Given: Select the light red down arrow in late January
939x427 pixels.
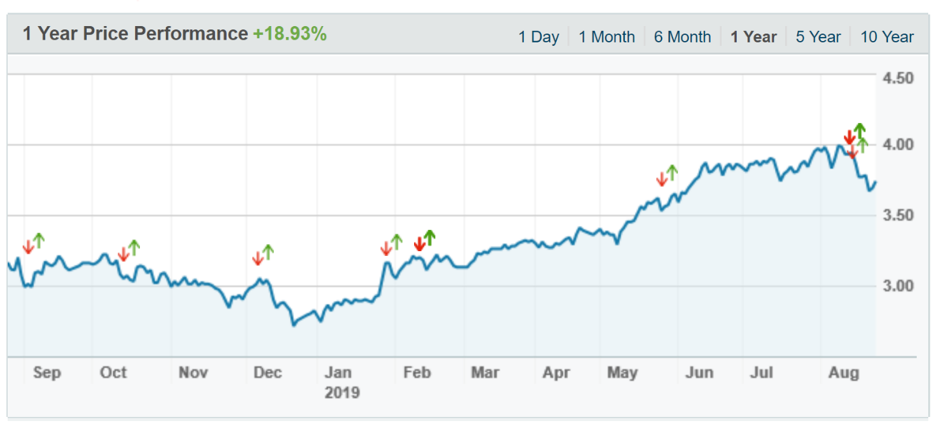Looking at the screenshot, I should 386,248.
